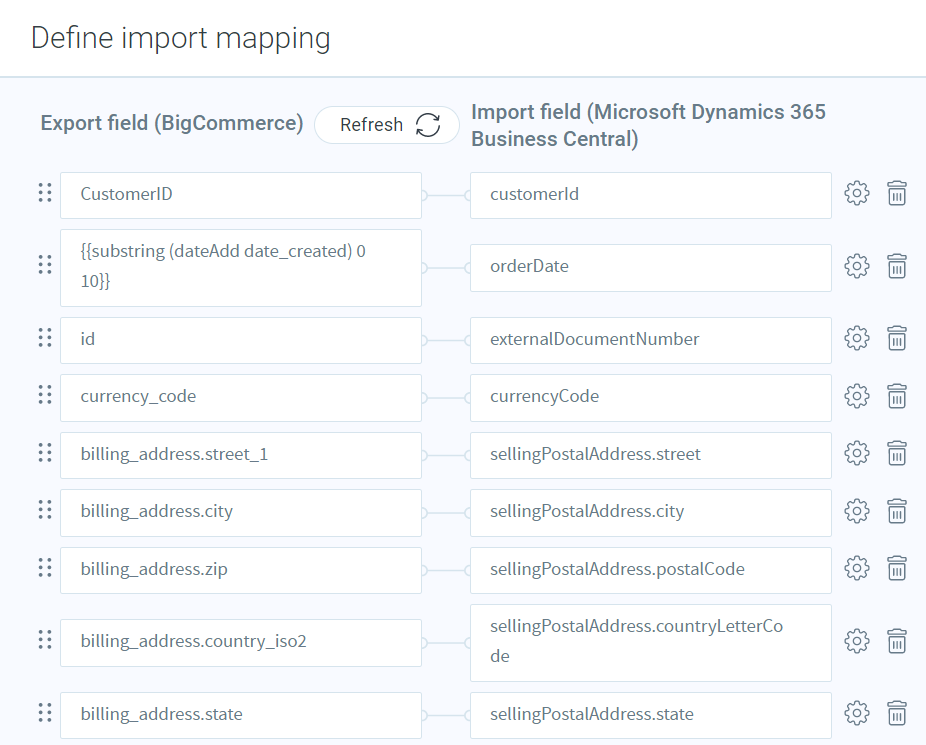Edit the billing_address.zip export field
926x745 pixels.
point(241,570)
